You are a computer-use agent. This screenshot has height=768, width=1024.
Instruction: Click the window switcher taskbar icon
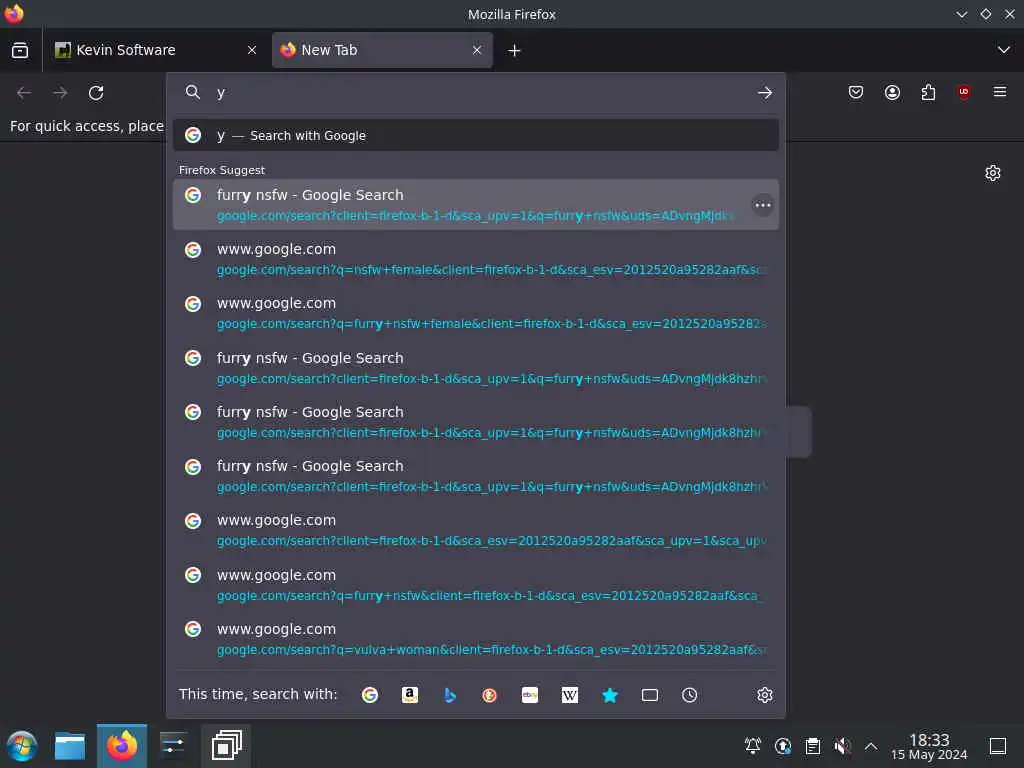coord(226,746)
